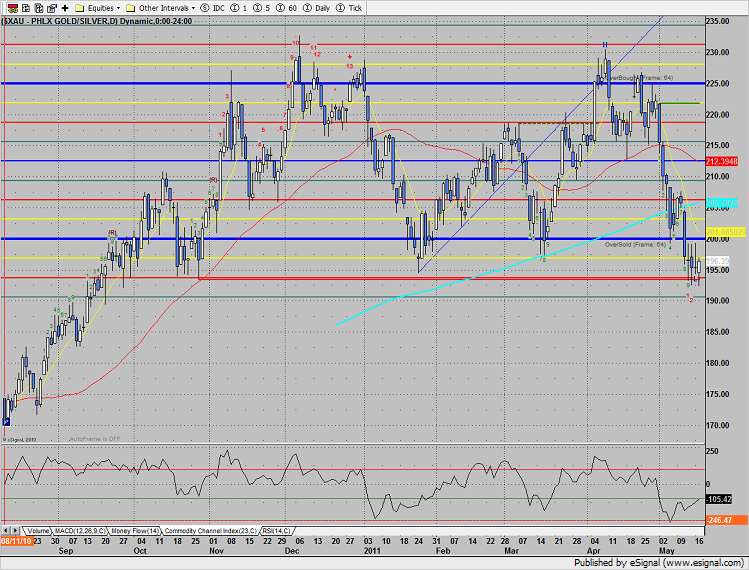
Task: Click the yellow 201.085 price label
Action: point(726,232)
